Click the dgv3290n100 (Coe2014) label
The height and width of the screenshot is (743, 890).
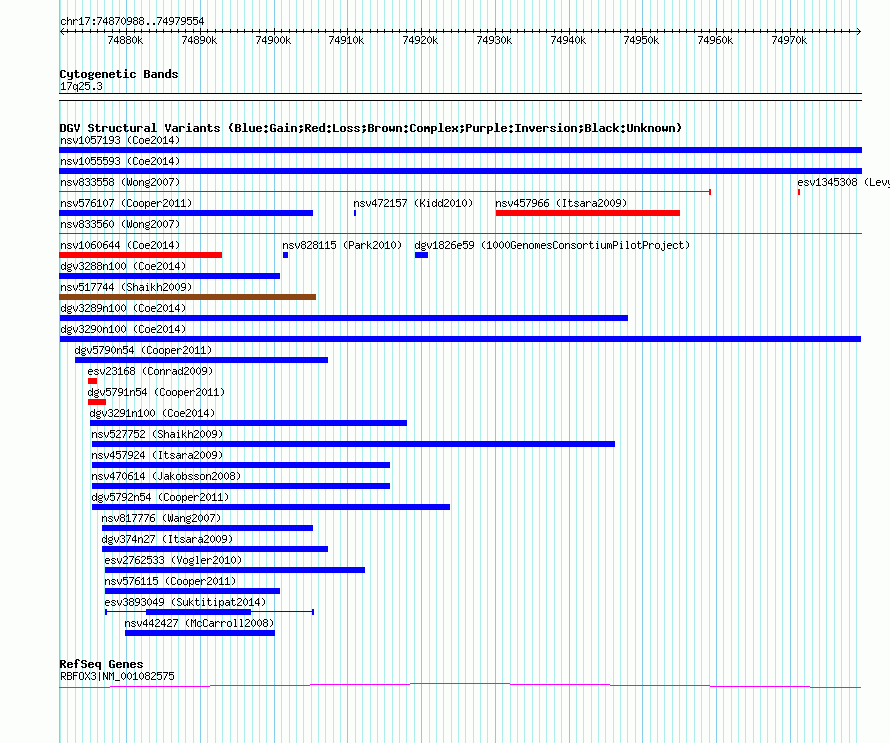[123, 329]
